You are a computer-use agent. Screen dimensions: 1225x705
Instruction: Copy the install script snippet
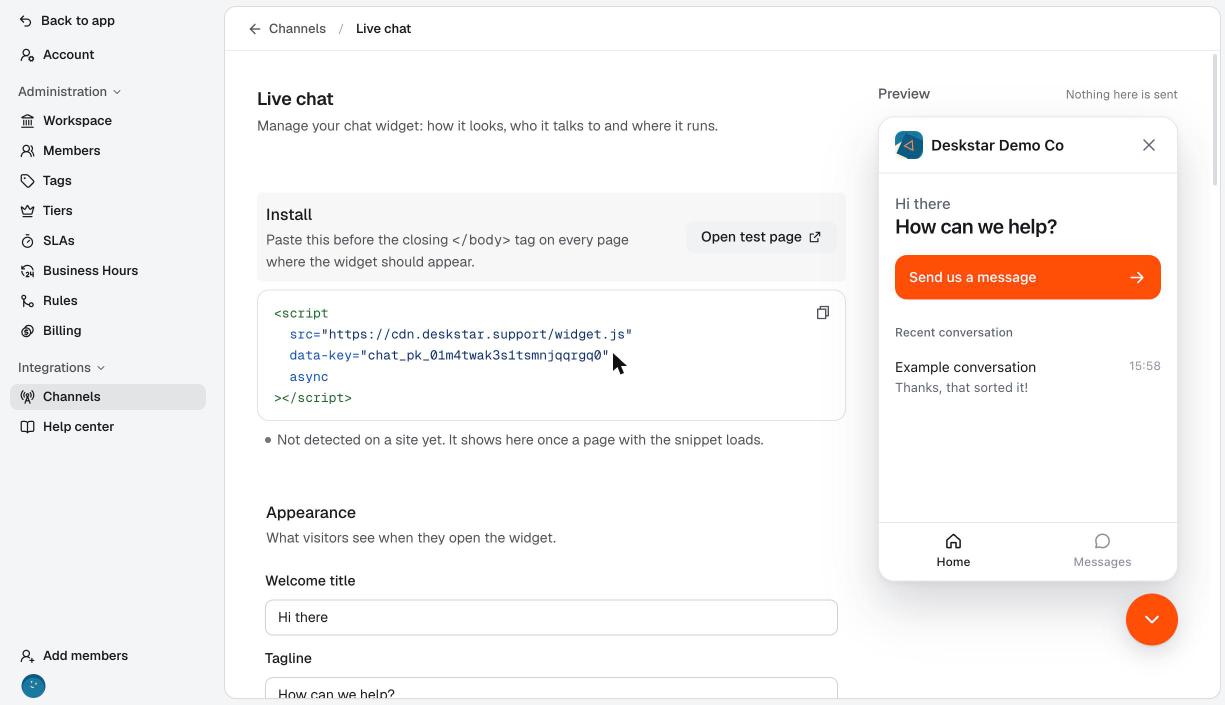point(822,313)
